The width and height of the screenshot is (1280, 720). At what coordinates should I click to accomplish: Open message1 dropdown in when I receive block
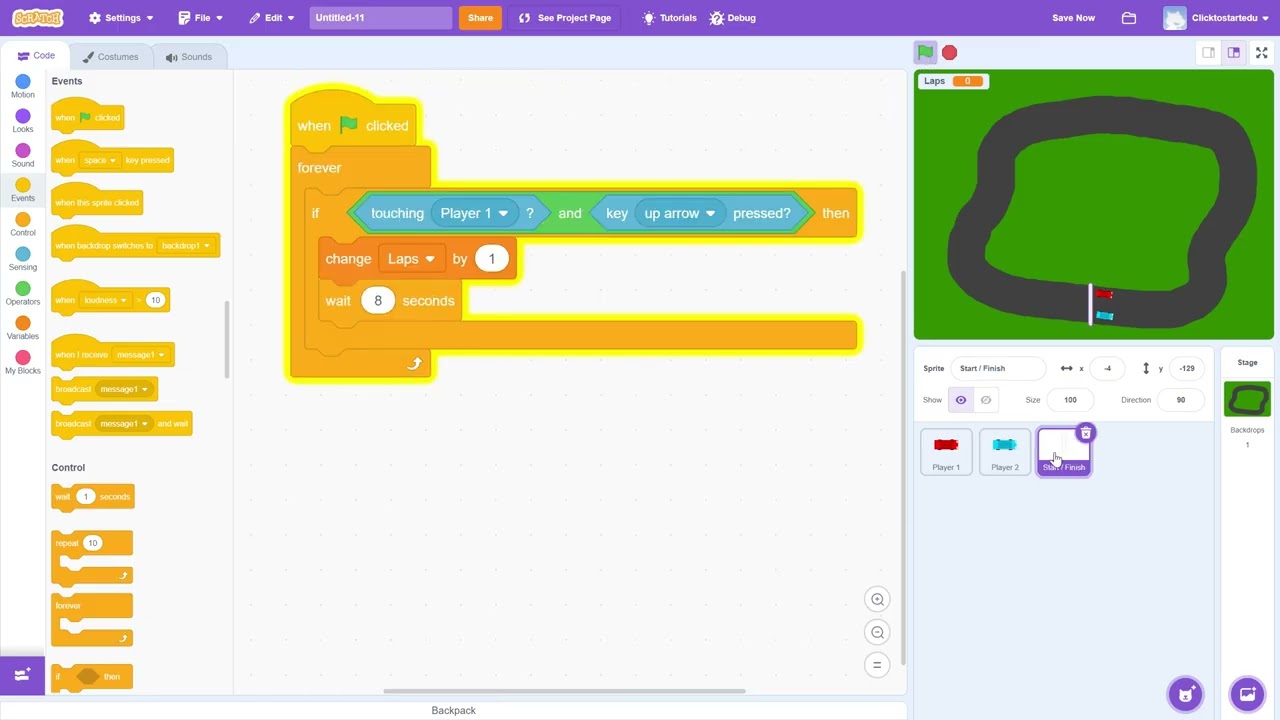coord(139,355)
